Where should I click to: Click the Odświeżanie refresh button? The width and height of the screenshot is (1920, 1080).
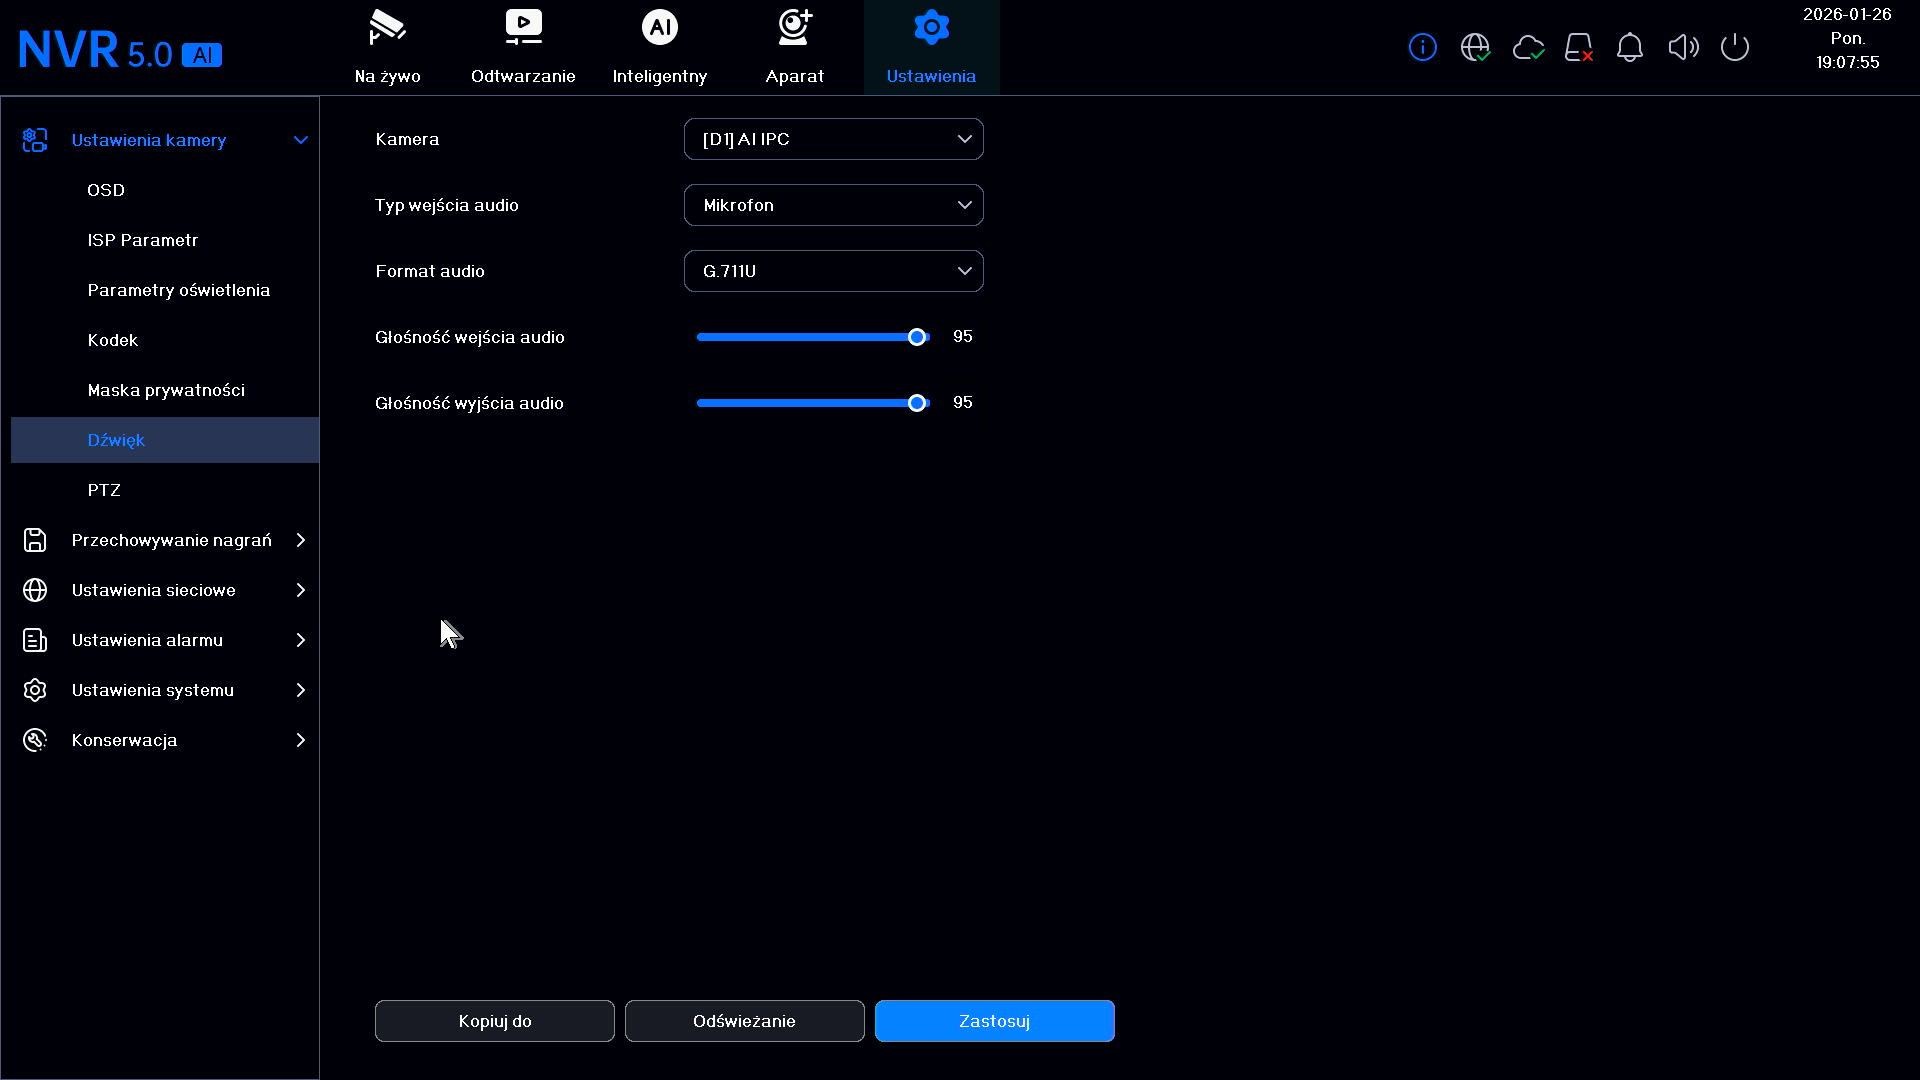[x=745, y=1021]
